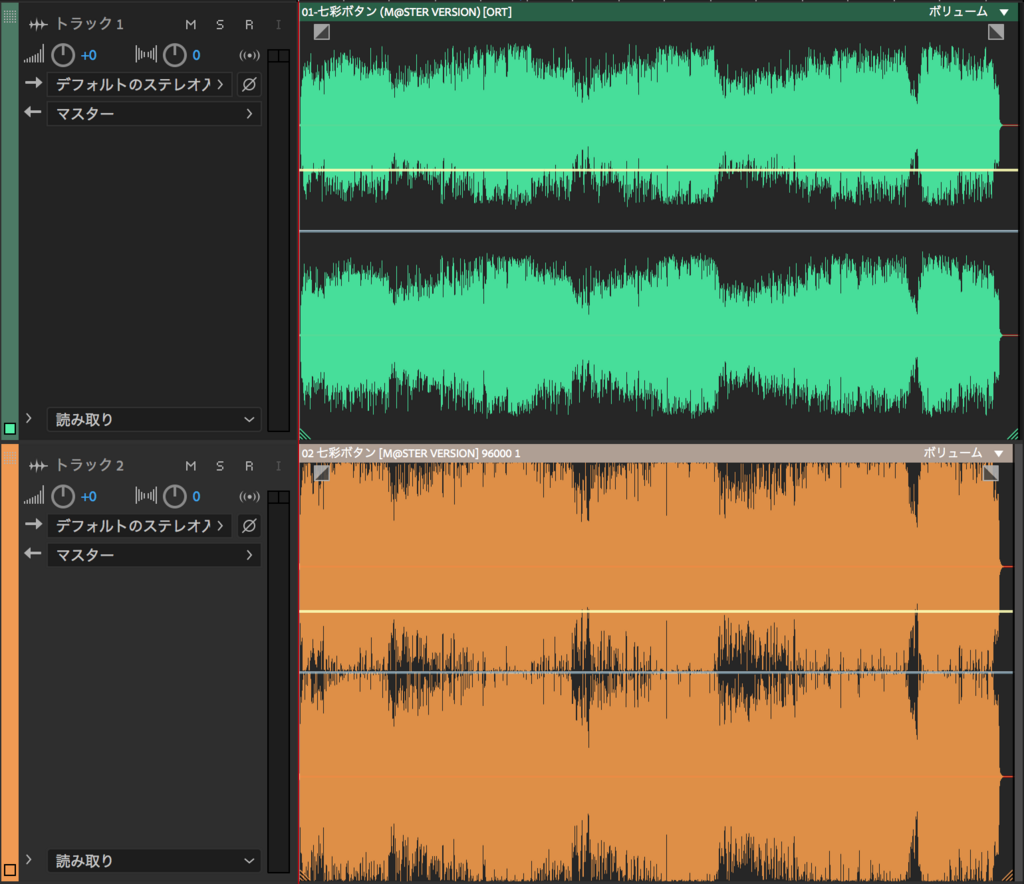Click the Track 2 volume knob
This screenshot has height=884, width=1024.
point(63,496)
